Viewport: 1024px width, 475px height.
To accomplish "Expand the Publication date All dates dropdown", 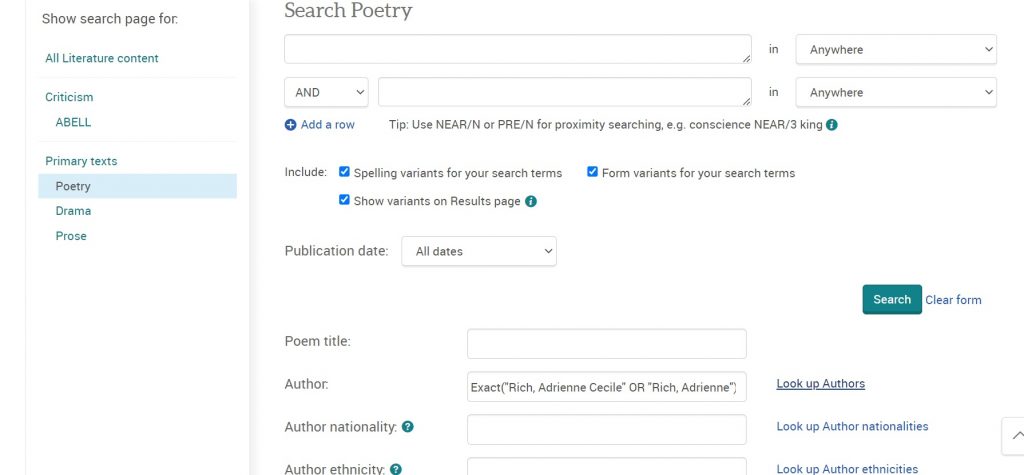I will click(x=479, y=251).
